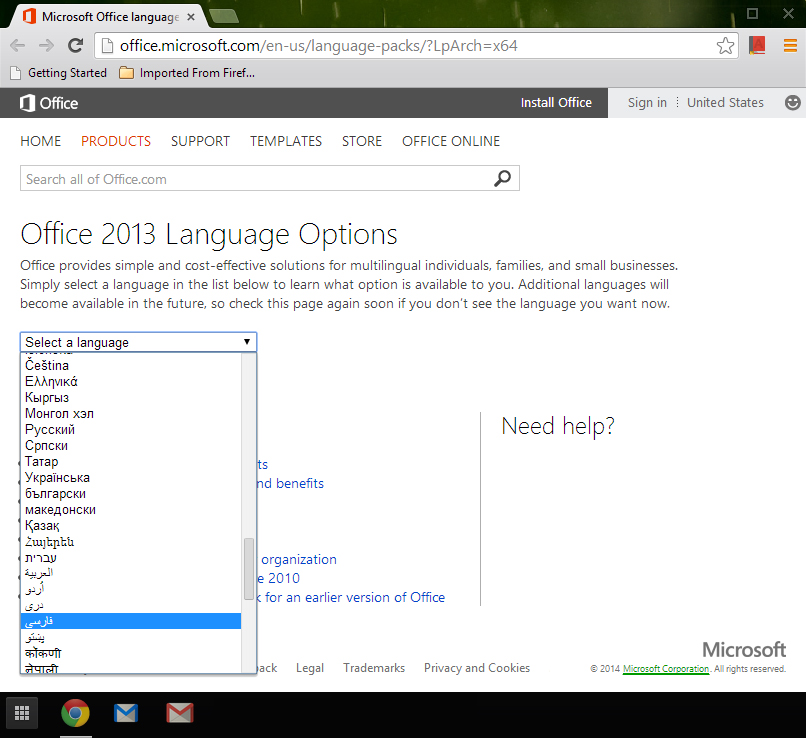Go to the TEMPLATES menu item
The height and width of the screenshot is (738, 806).
(286, 141)
